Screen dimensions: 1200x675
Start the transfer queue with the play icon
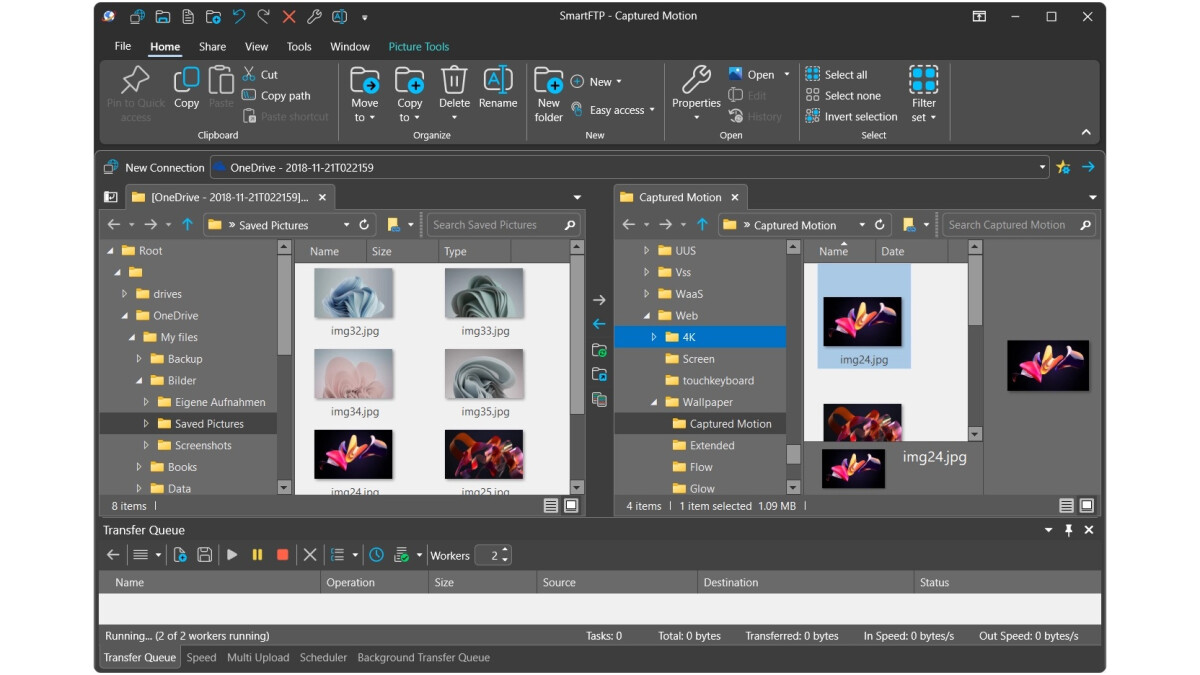(232, 555)
